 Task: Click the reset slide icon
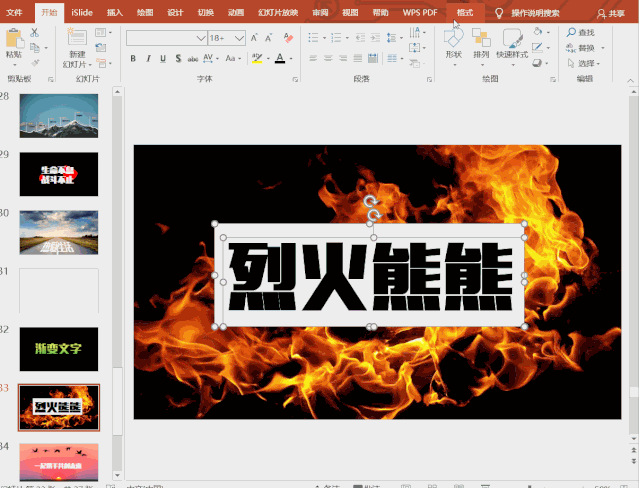[100, 48]
